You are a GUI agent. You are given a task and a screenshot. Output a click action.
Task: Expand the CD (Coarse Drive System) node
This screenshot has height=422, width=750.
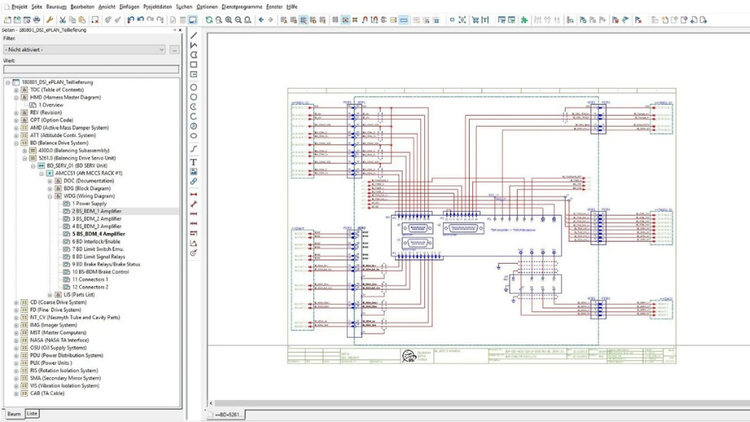point(15,302)
